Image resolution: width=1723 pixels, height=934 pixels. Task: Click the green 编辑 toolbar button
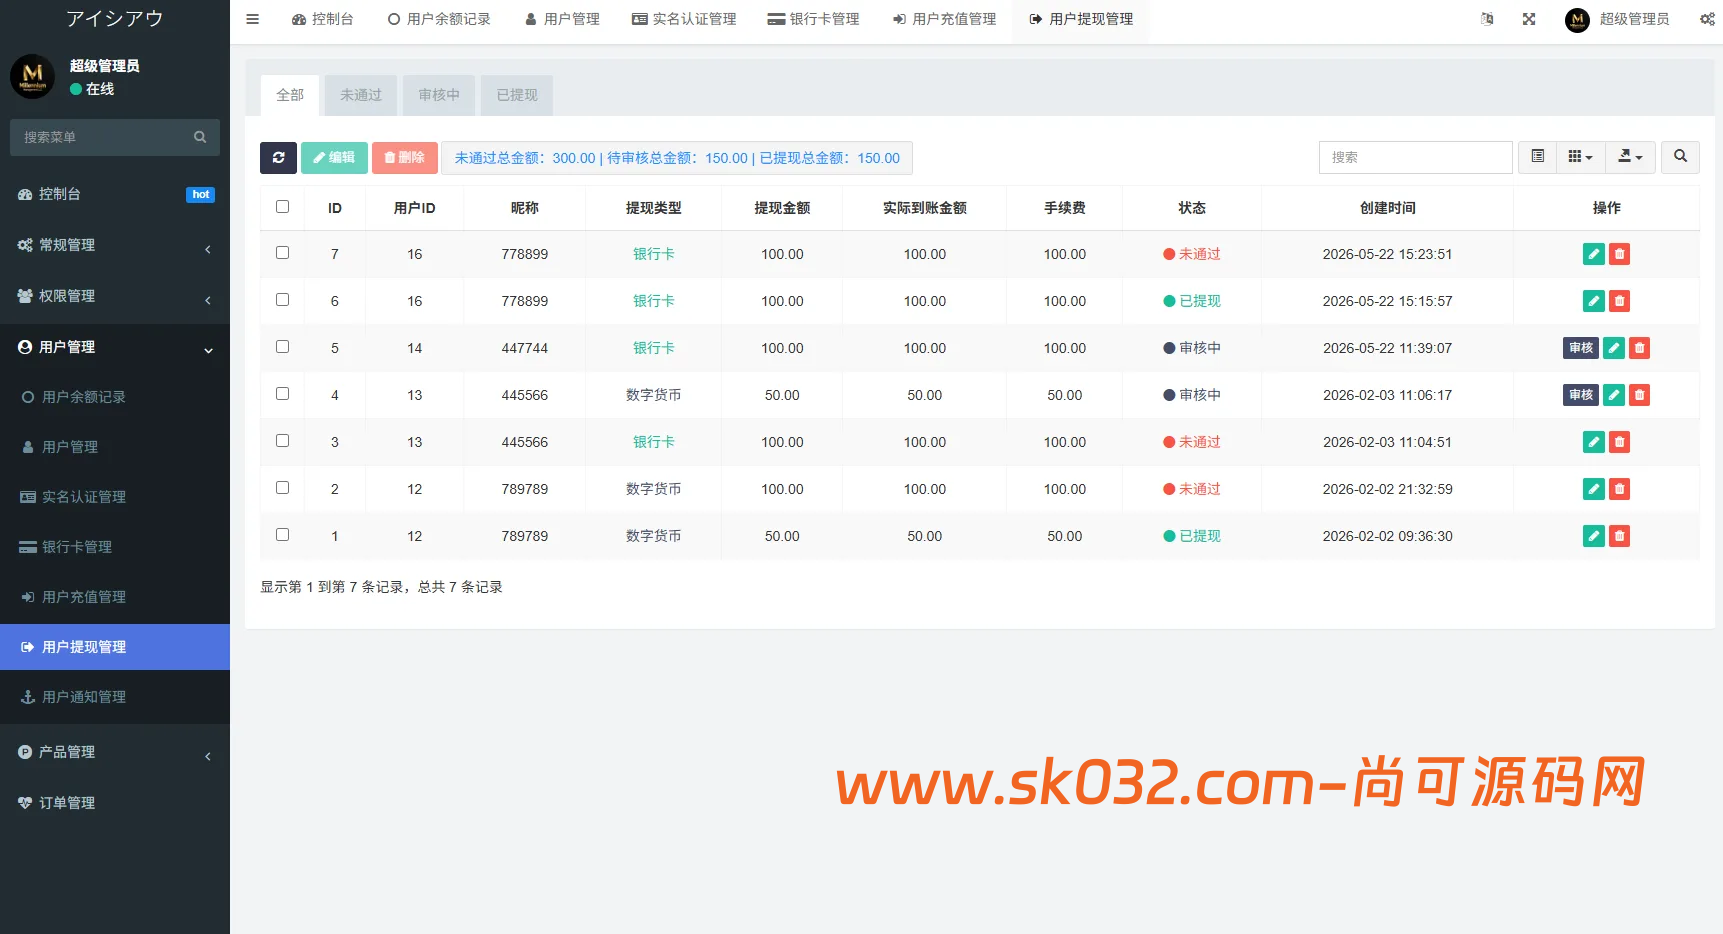click(334, 157)
